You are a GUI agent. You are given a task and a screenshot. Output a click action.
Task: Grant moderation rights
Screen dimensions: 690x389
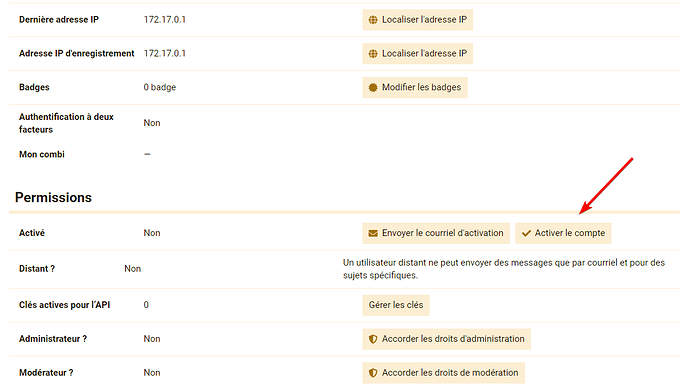443,373
